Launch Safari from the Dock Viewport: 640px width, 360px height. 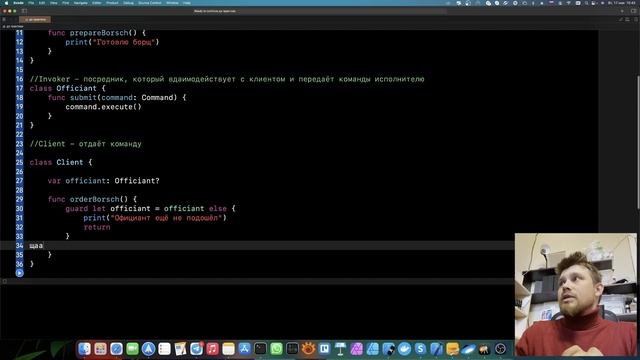(x=116, y=349)
